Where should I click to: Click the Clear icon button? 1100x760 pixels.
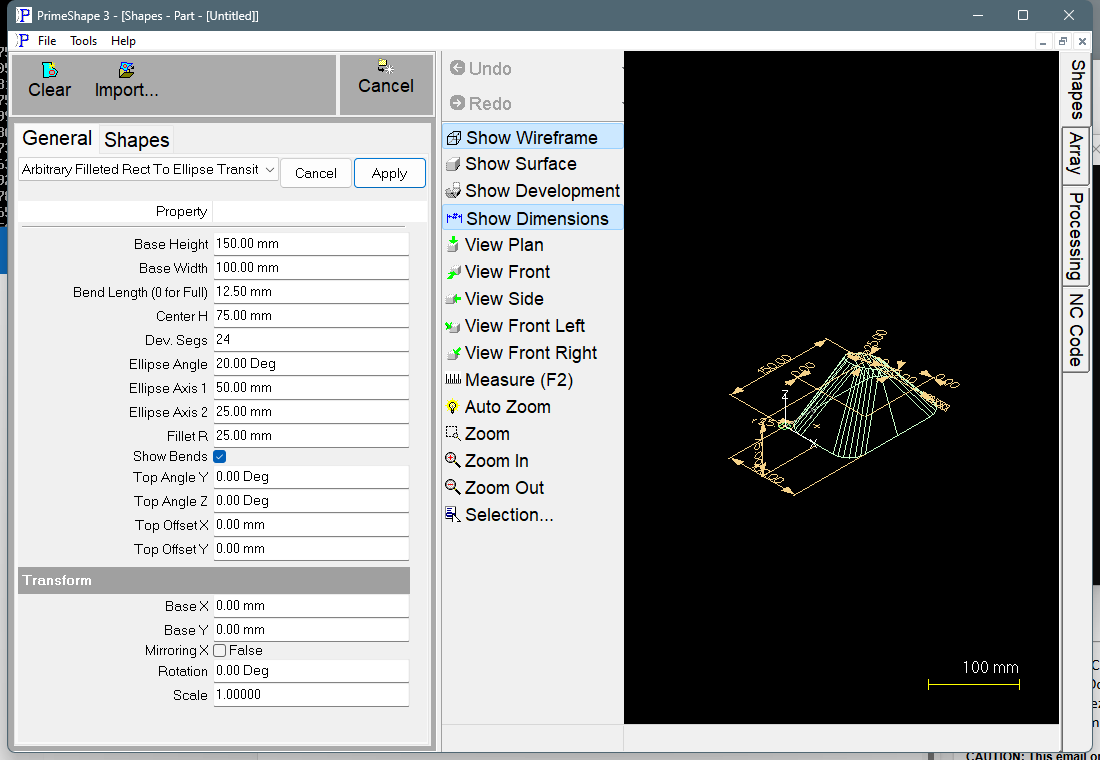pos(49,80)
